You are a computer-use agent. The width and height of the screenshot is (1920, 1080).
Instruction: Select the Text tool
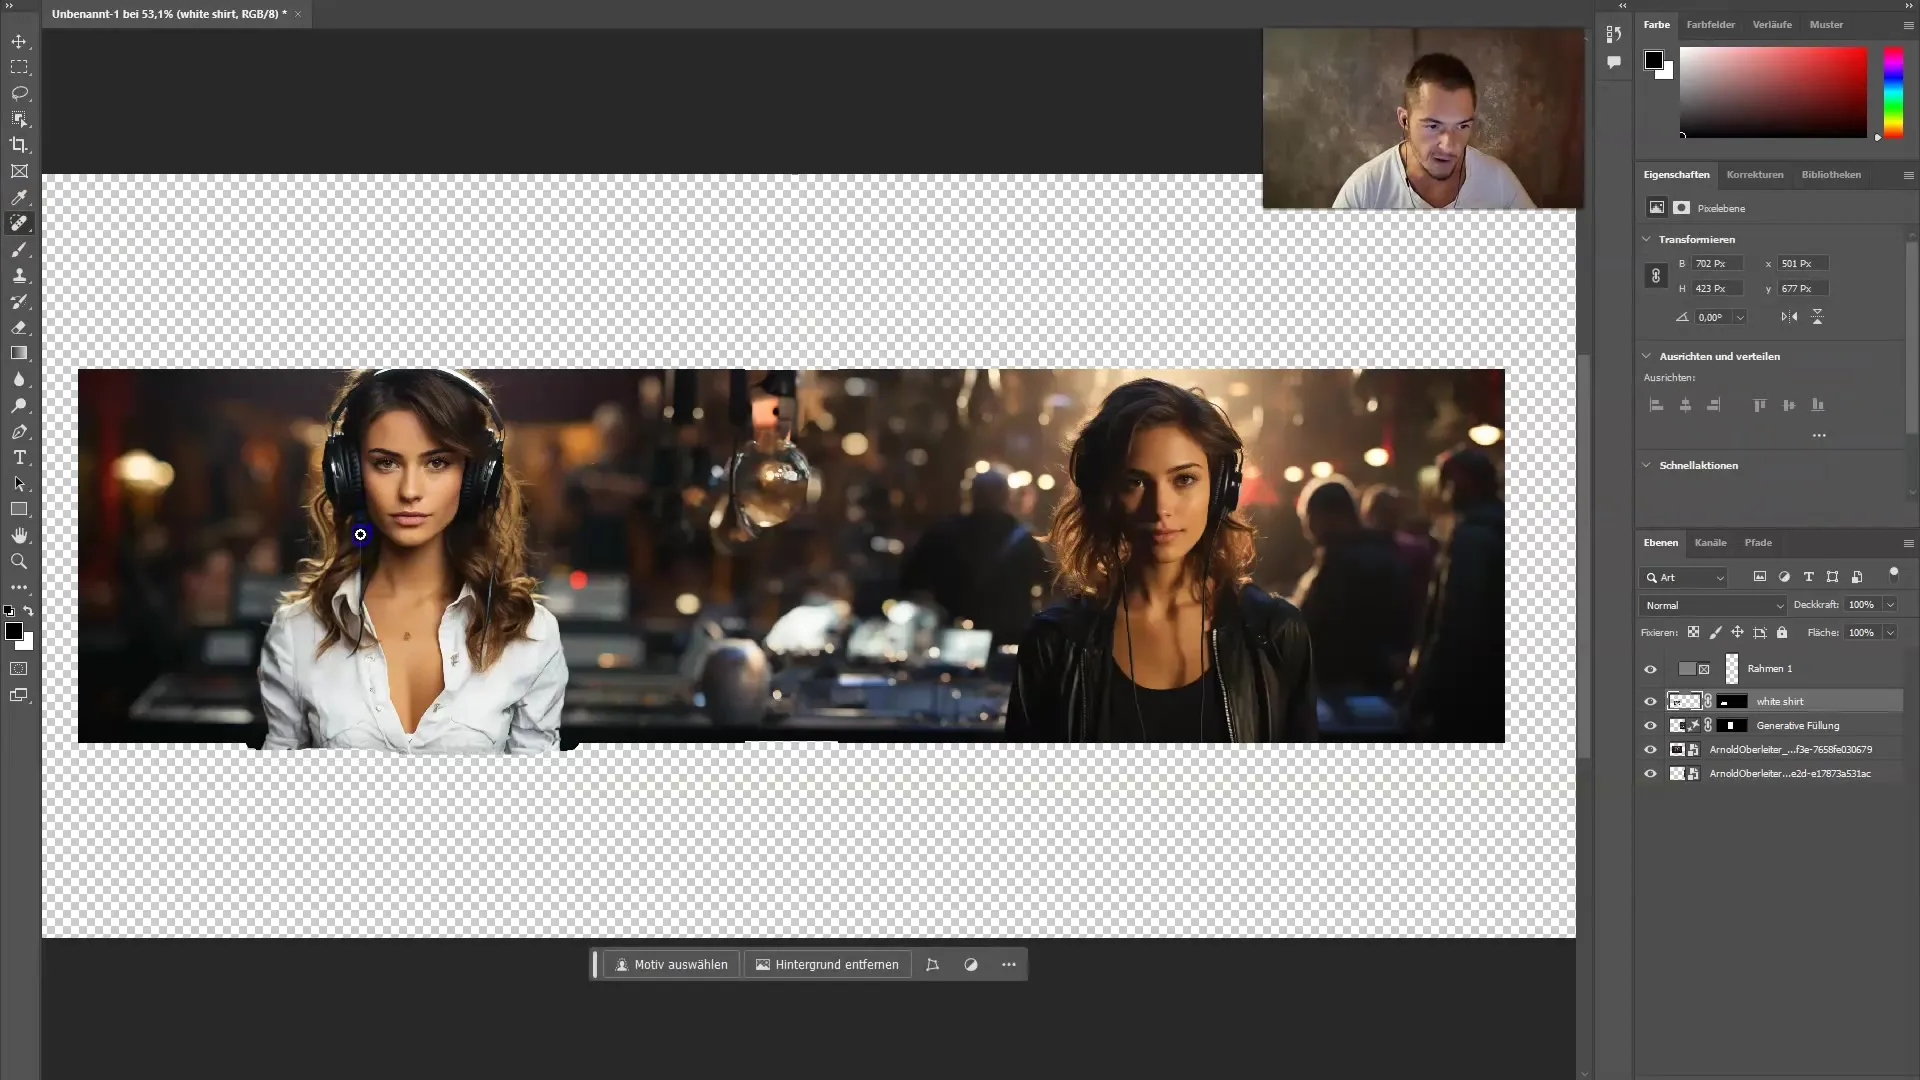[18, 458]
